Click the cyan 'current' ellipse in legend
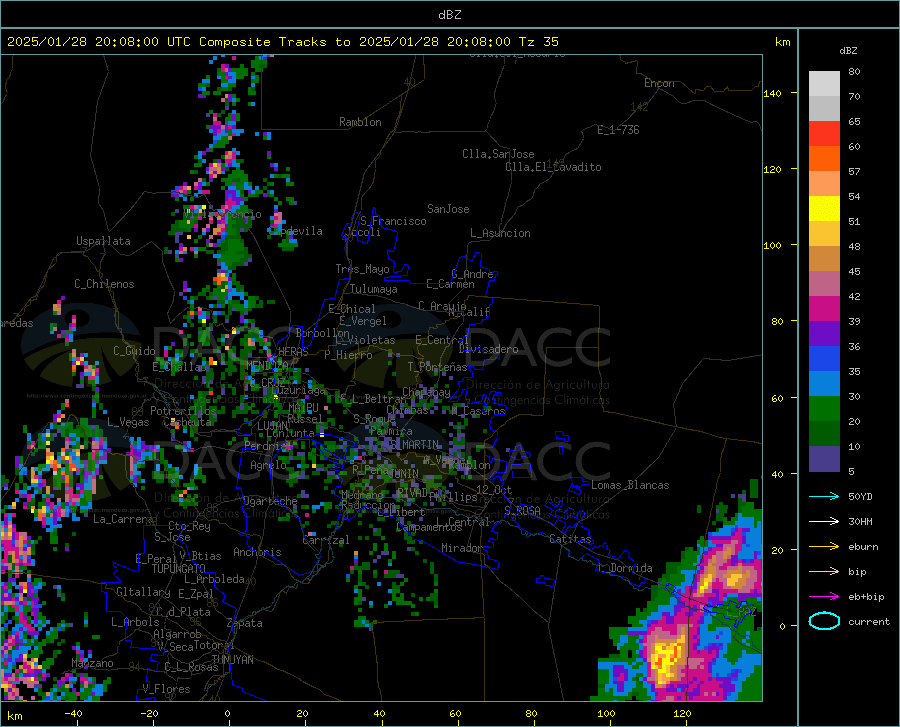900x727 pixels. [824, 621]
